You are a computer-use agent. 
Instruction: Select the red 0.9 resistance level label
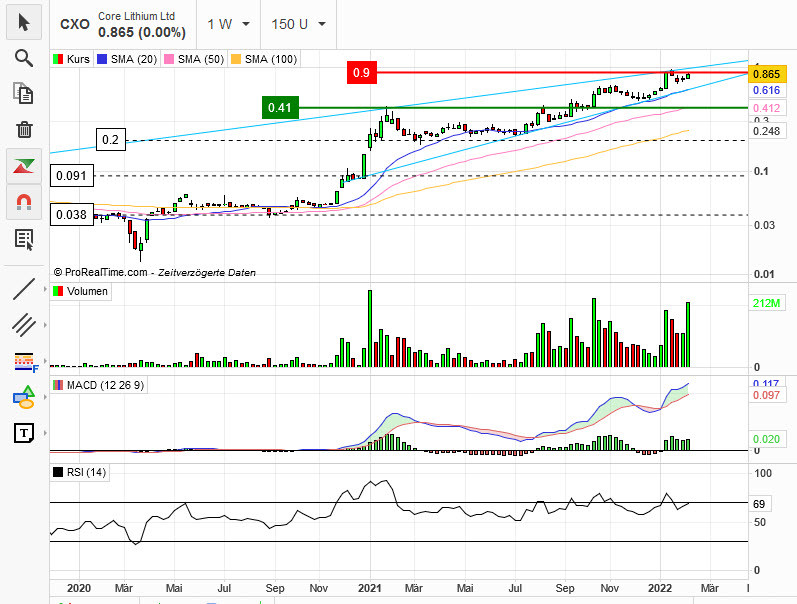coord(362,72)
